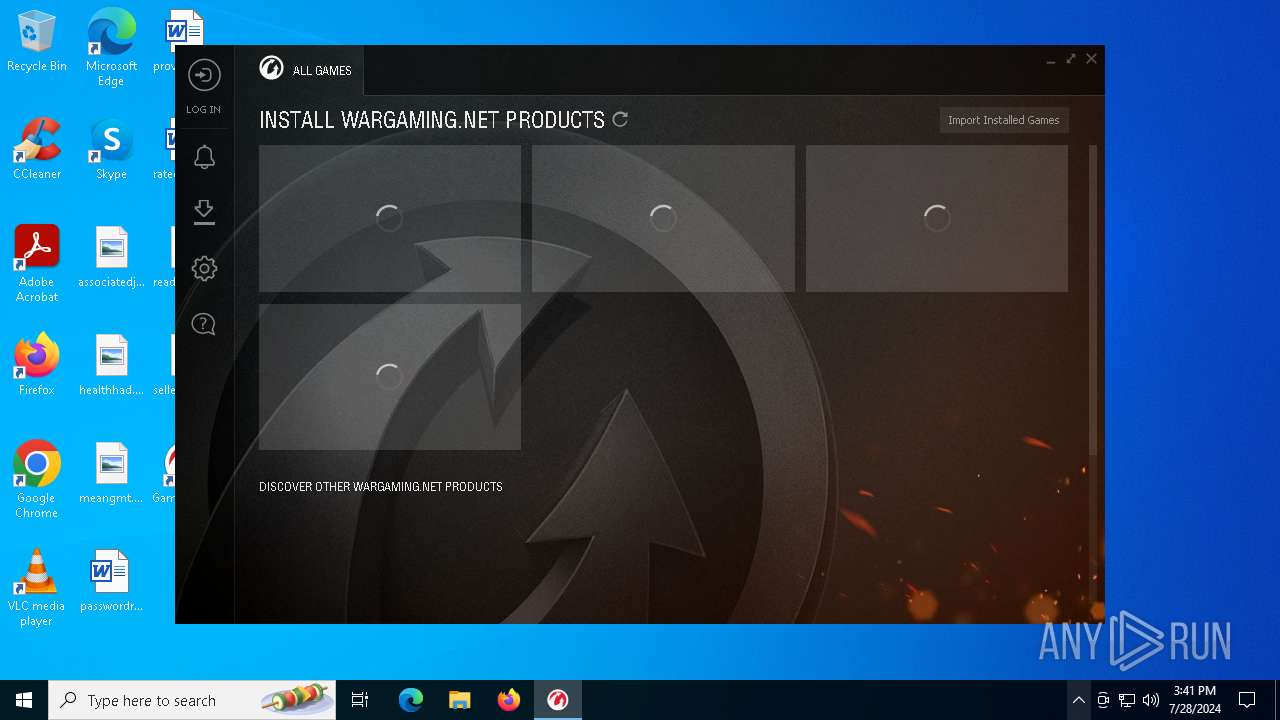The width and height of the screenshot is (1280, 720).
Task: Open the notifications bell in the sidebar
Action: [x=204, y=157]
